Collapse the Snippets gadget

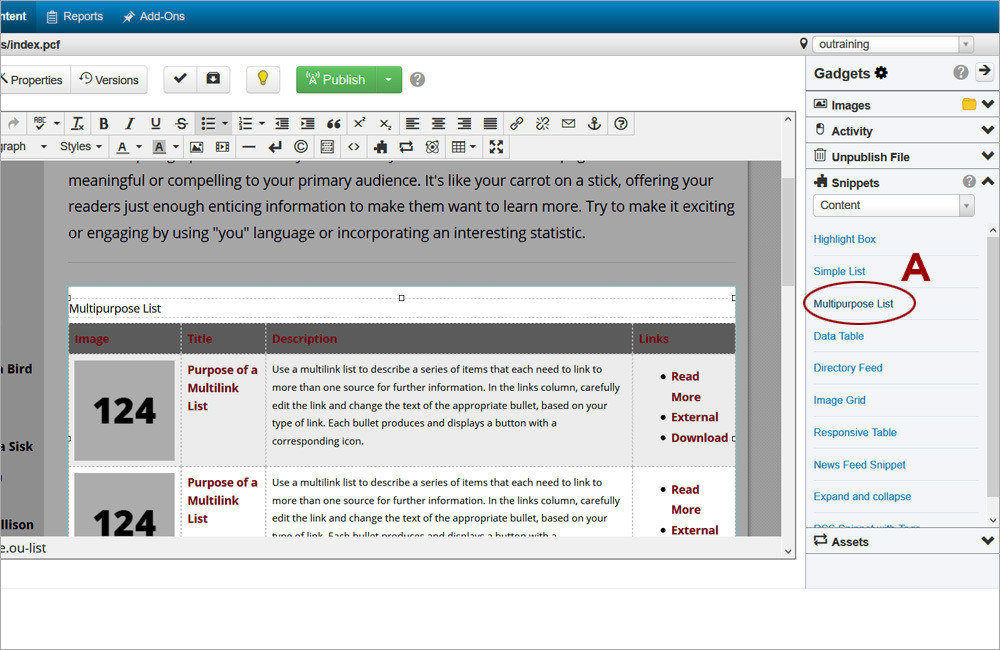[x=987, y=182]
